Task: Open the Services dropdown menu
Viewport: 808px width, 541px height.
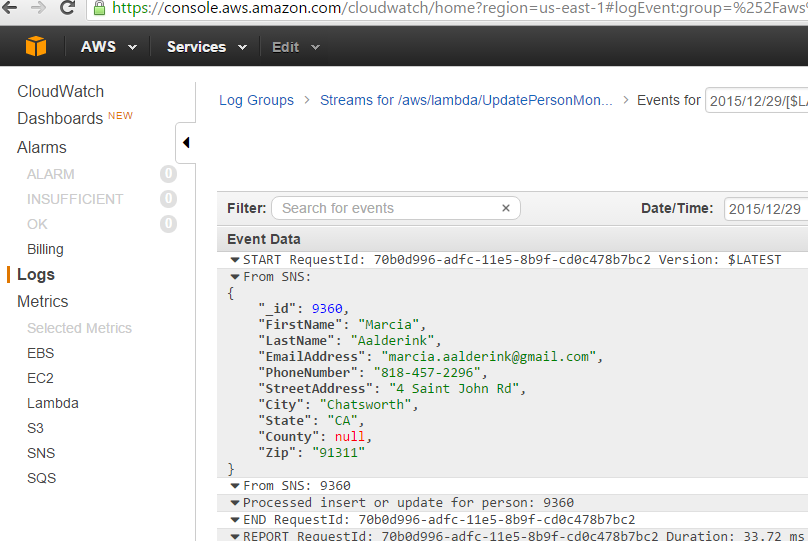Action: click(x=207, y=47)
